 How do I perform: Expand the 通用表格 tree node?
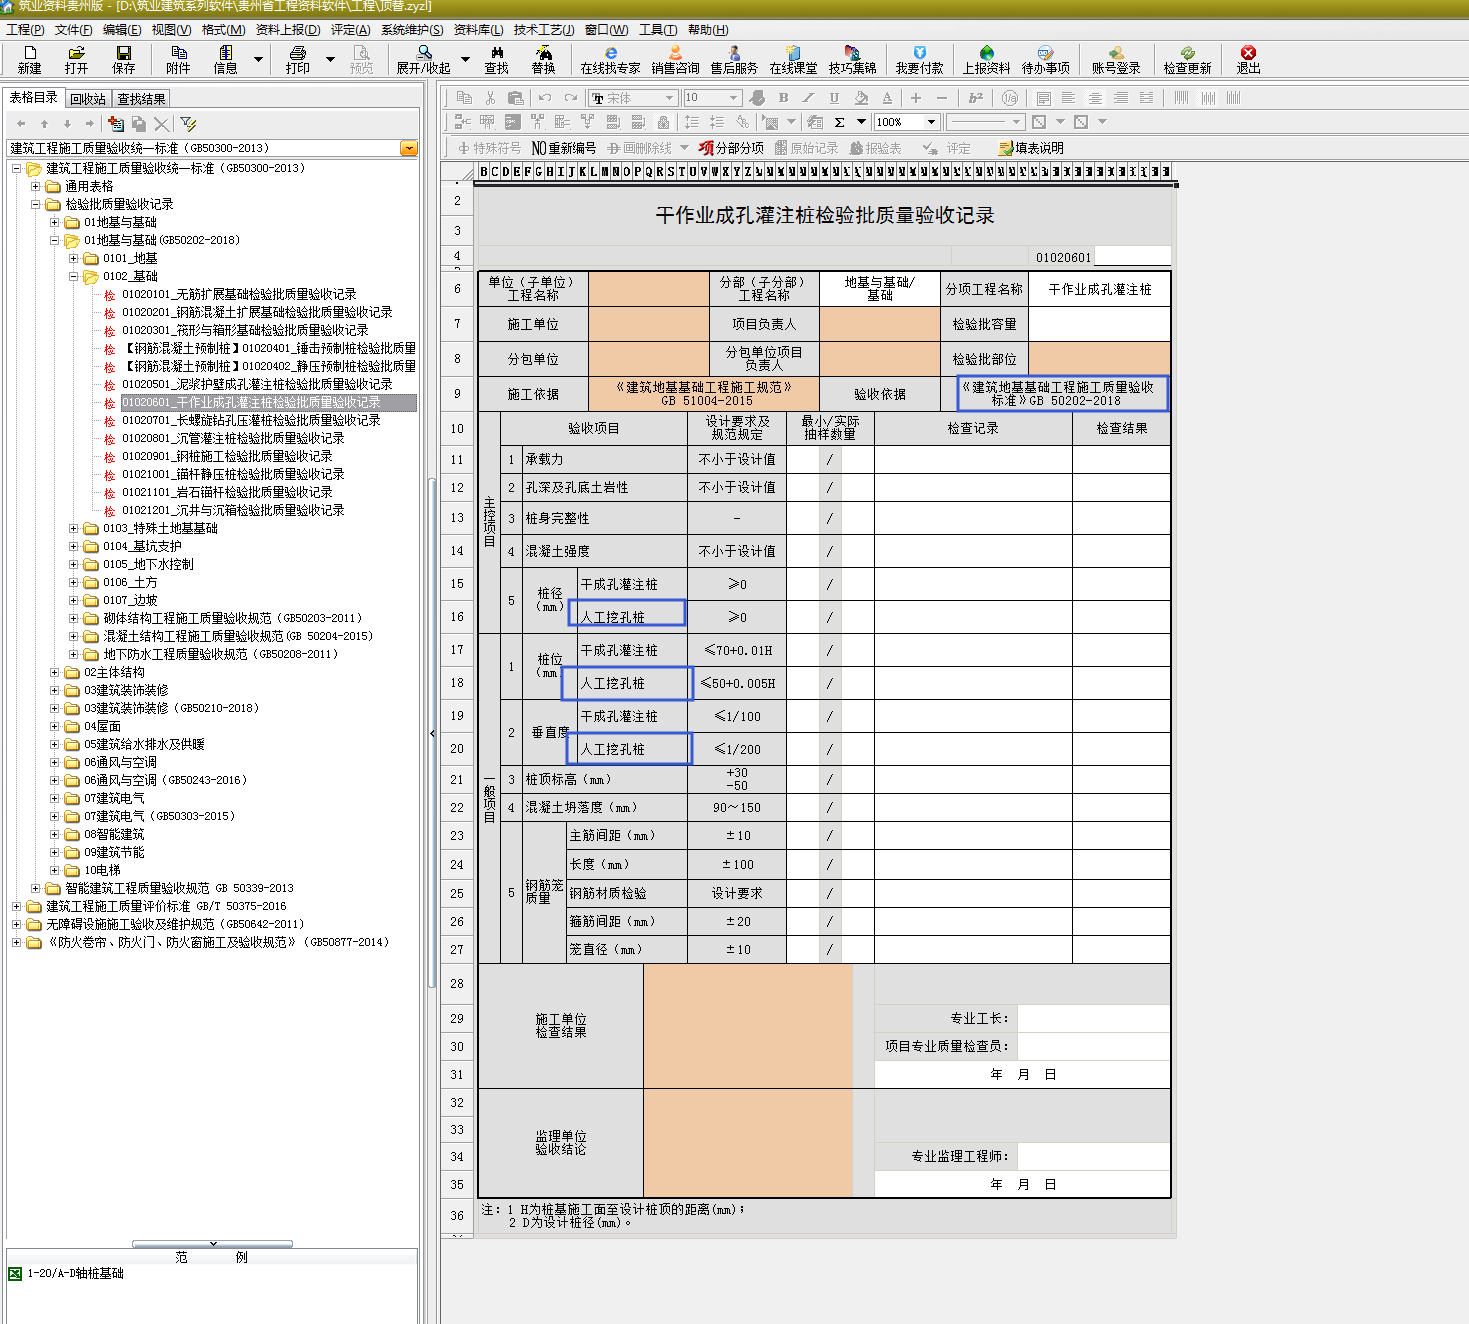click(35, 186)
